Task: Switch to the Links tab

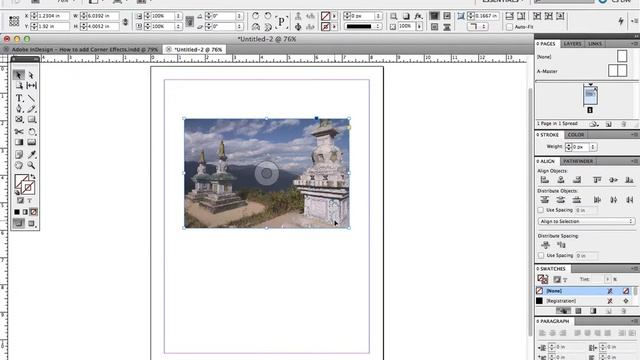Action: 595,44
